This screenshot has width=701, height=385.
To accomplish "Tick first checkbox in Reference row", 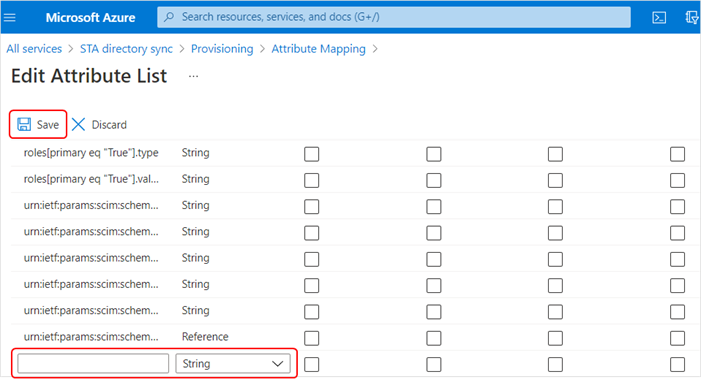I will coord(312,338).
